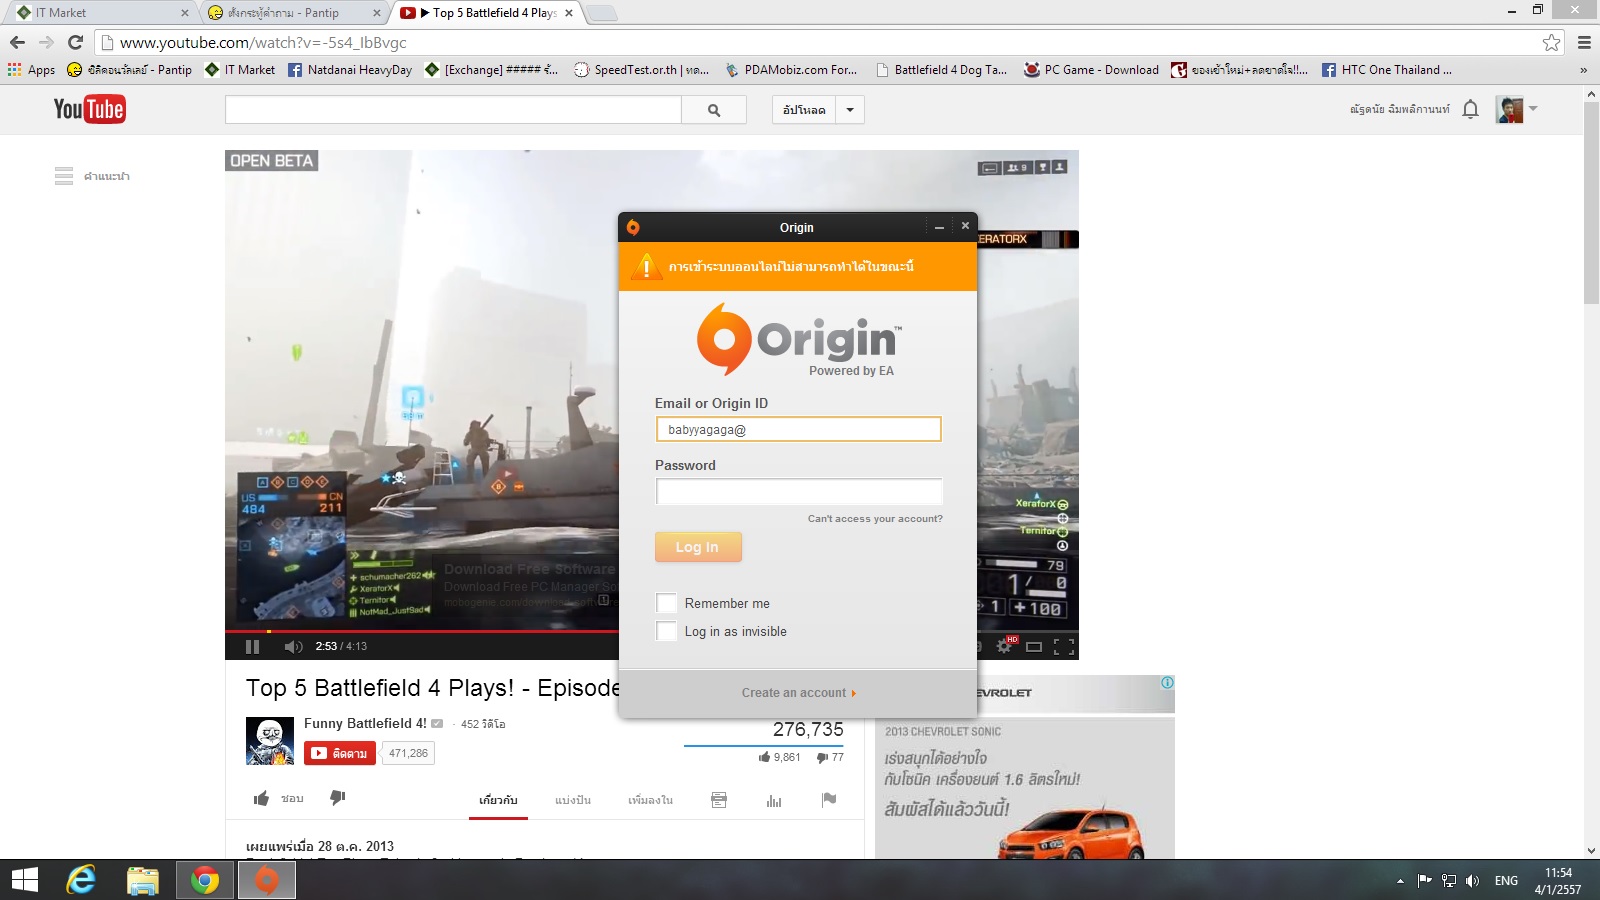The height and width of the screenshot is (900, 1600).
Task: Enter fullscreen video mode
Action: click(1064, 646)
